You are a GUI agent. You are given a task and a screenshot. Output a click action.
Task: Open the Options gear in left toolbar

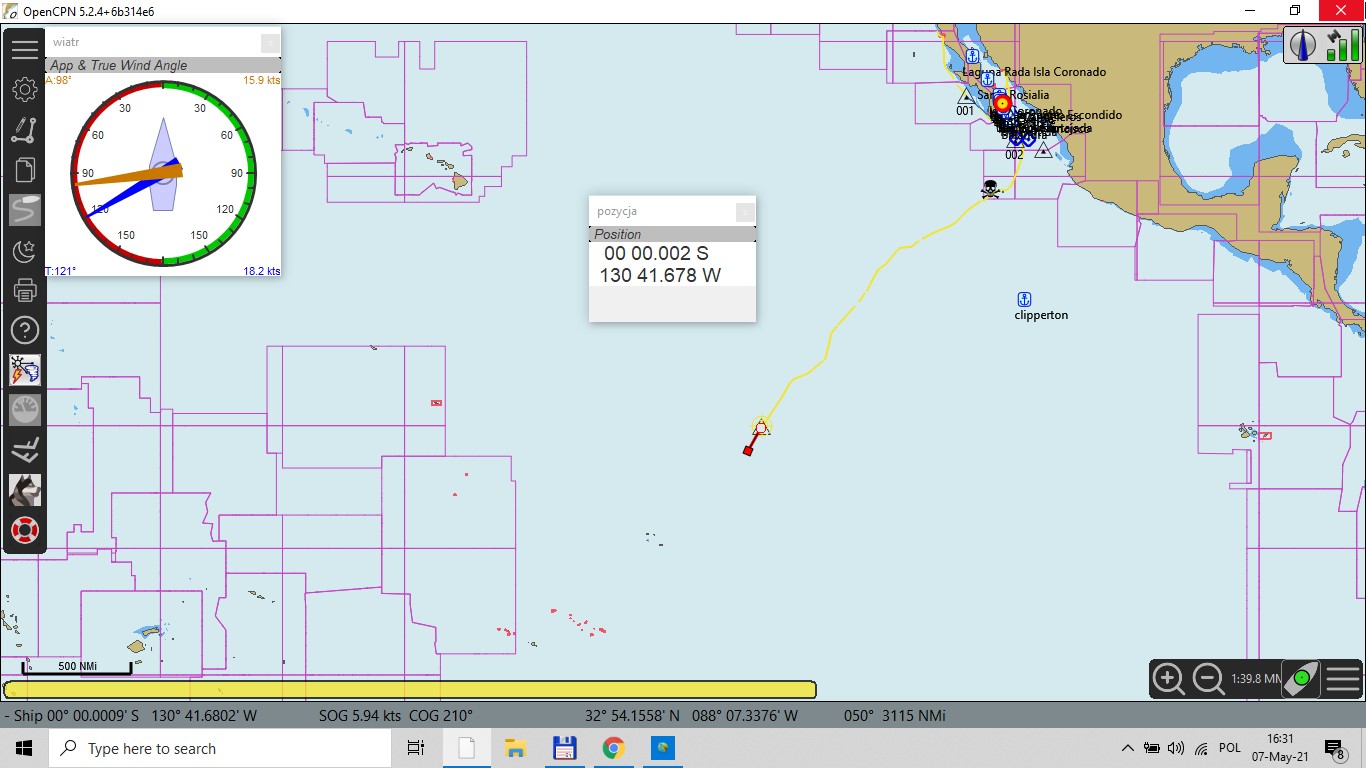click(x=25, y=90)
